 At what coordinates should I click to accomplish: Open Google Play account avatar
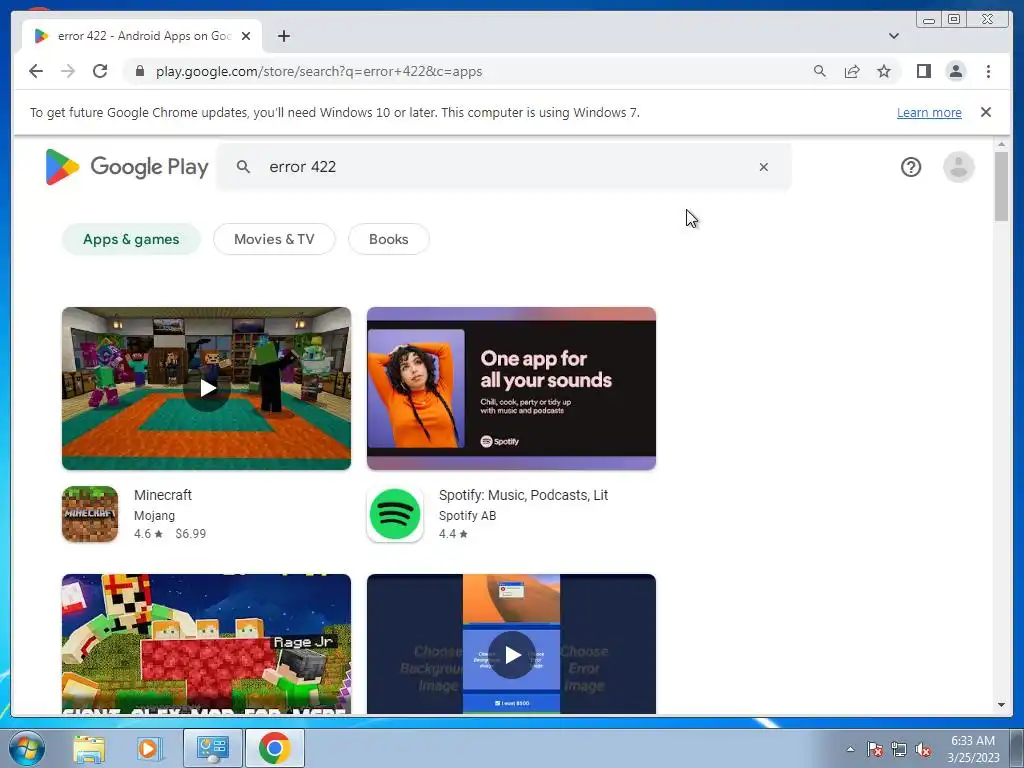pyautogui.click(x=959, y=167)
